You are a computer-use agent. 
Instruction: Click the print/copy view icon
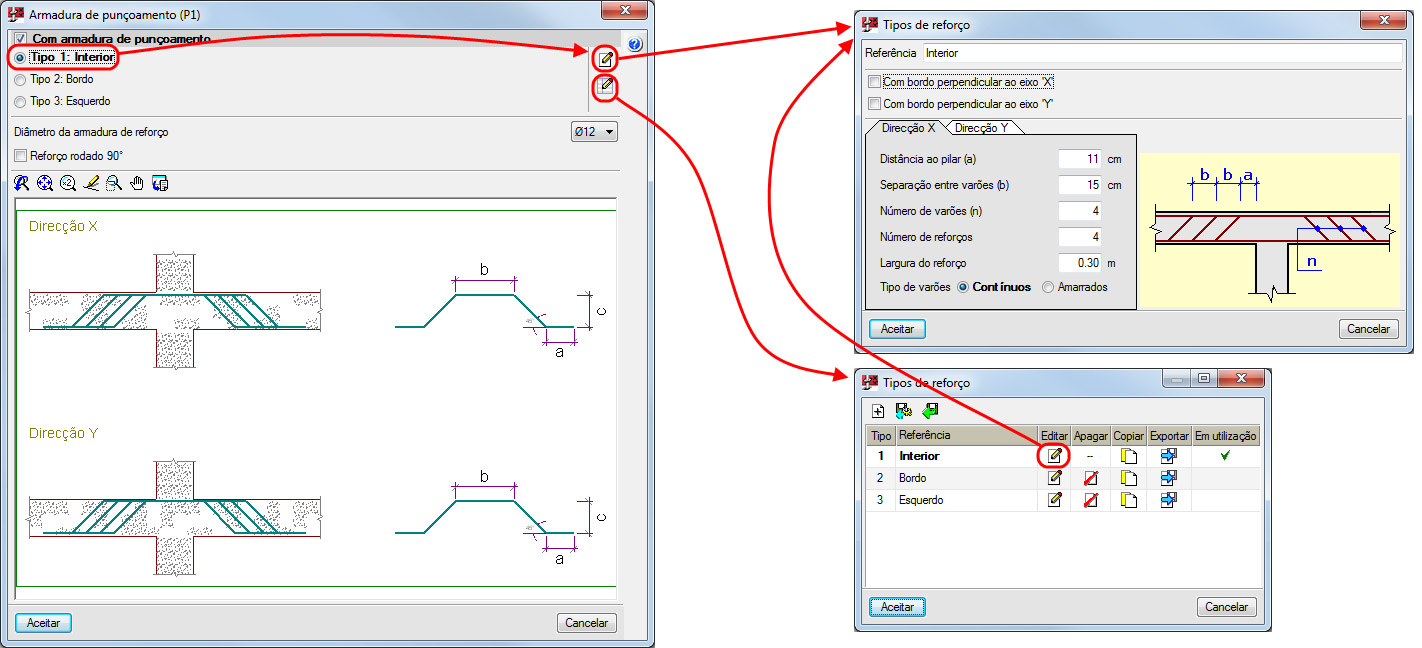click(x=160, y=183)
